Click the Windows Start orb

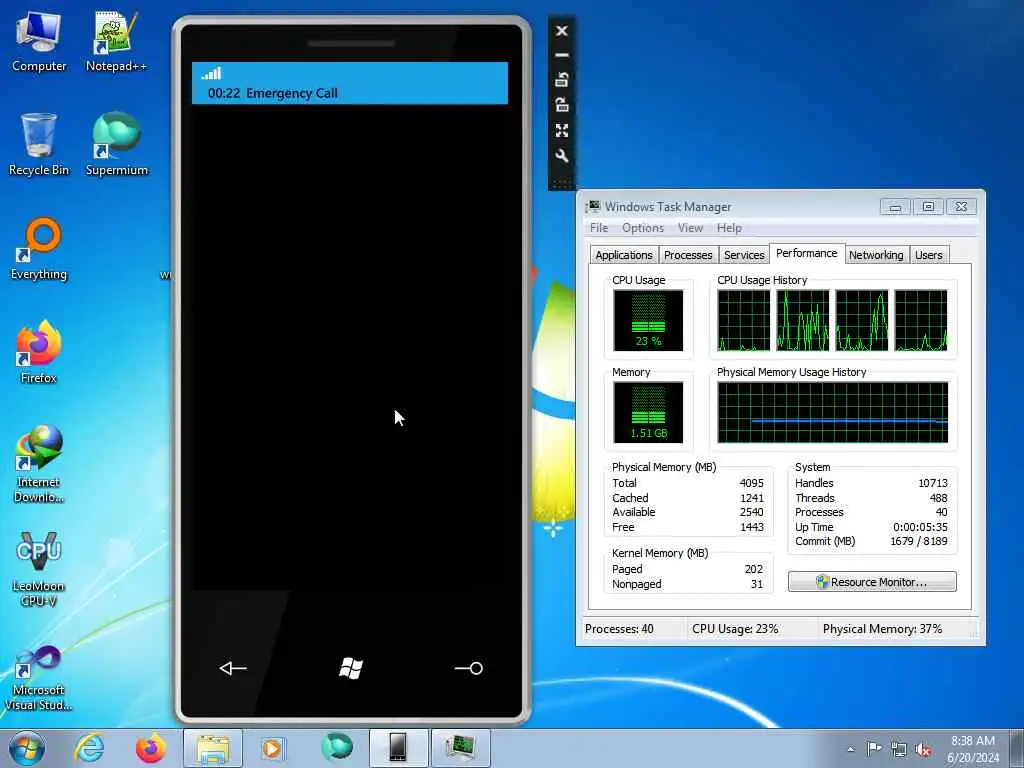pyautogui.click(x=27, y=748)
